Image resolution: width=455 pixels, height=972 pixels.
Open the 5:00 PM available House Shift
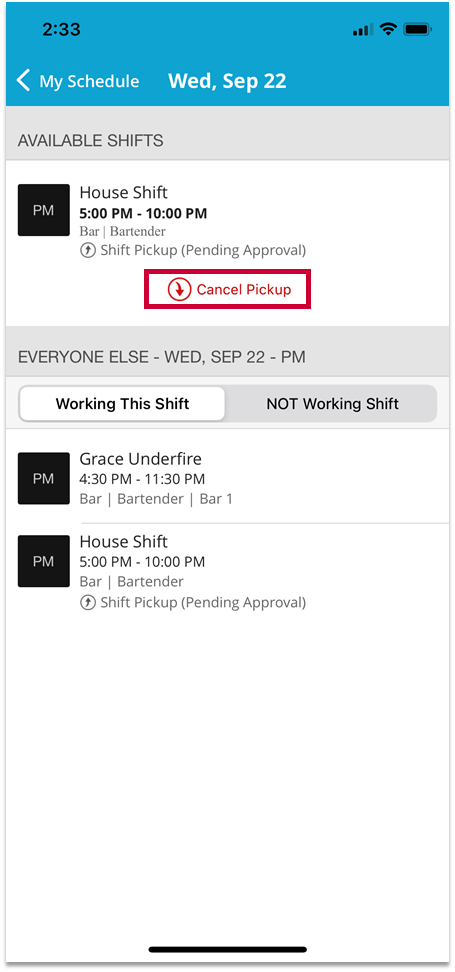point(228,222)
